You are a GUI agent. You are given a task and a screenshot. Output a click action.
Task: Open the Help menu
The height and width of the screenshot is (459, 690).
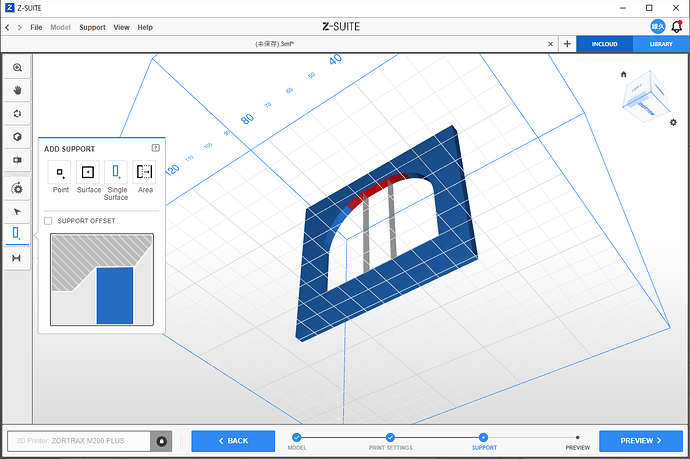coord(145,27)
